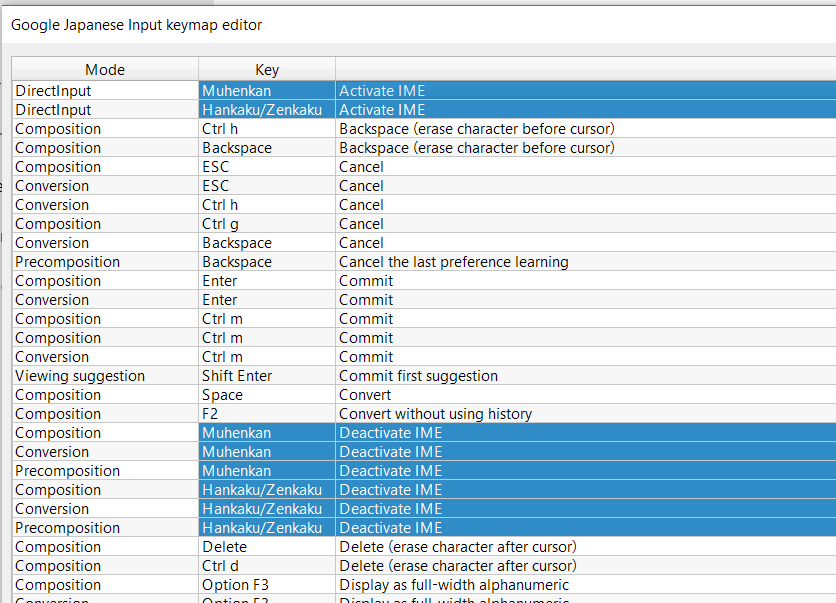Select the Backspace key cell in the Conversion row
The image size is (836, 603).
click(x=267, y=243)
